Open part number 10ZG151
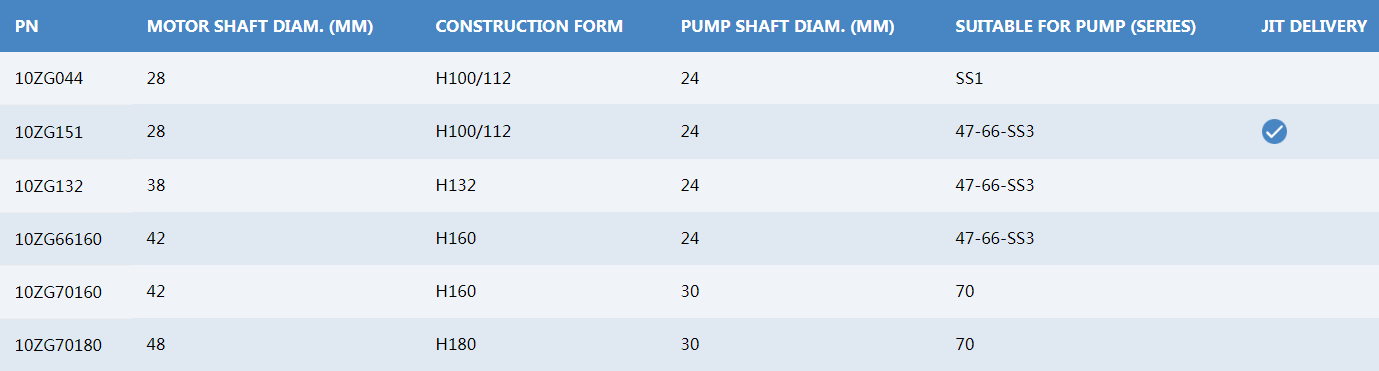The image size is (1379, 371). point(48,132)
